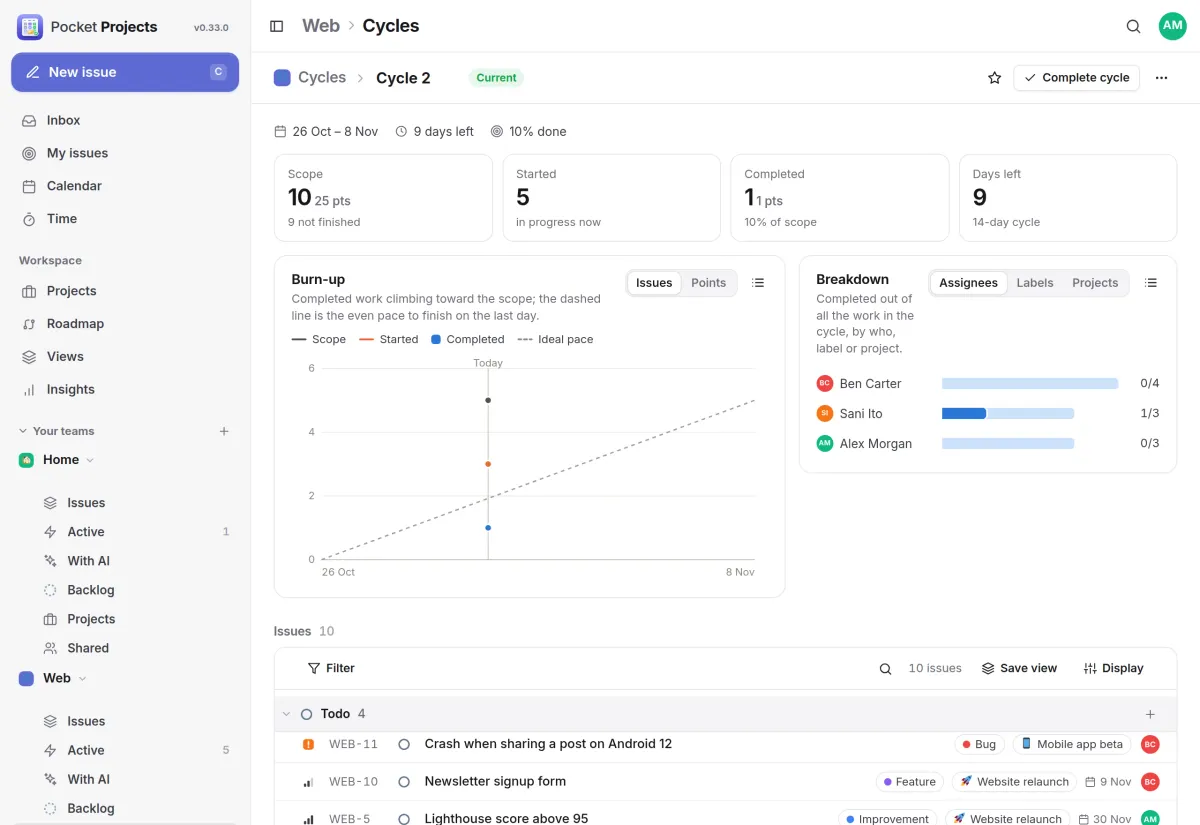Open Web team Active issues
Screen dimensions: 1200x825
(x=135, y=750)
